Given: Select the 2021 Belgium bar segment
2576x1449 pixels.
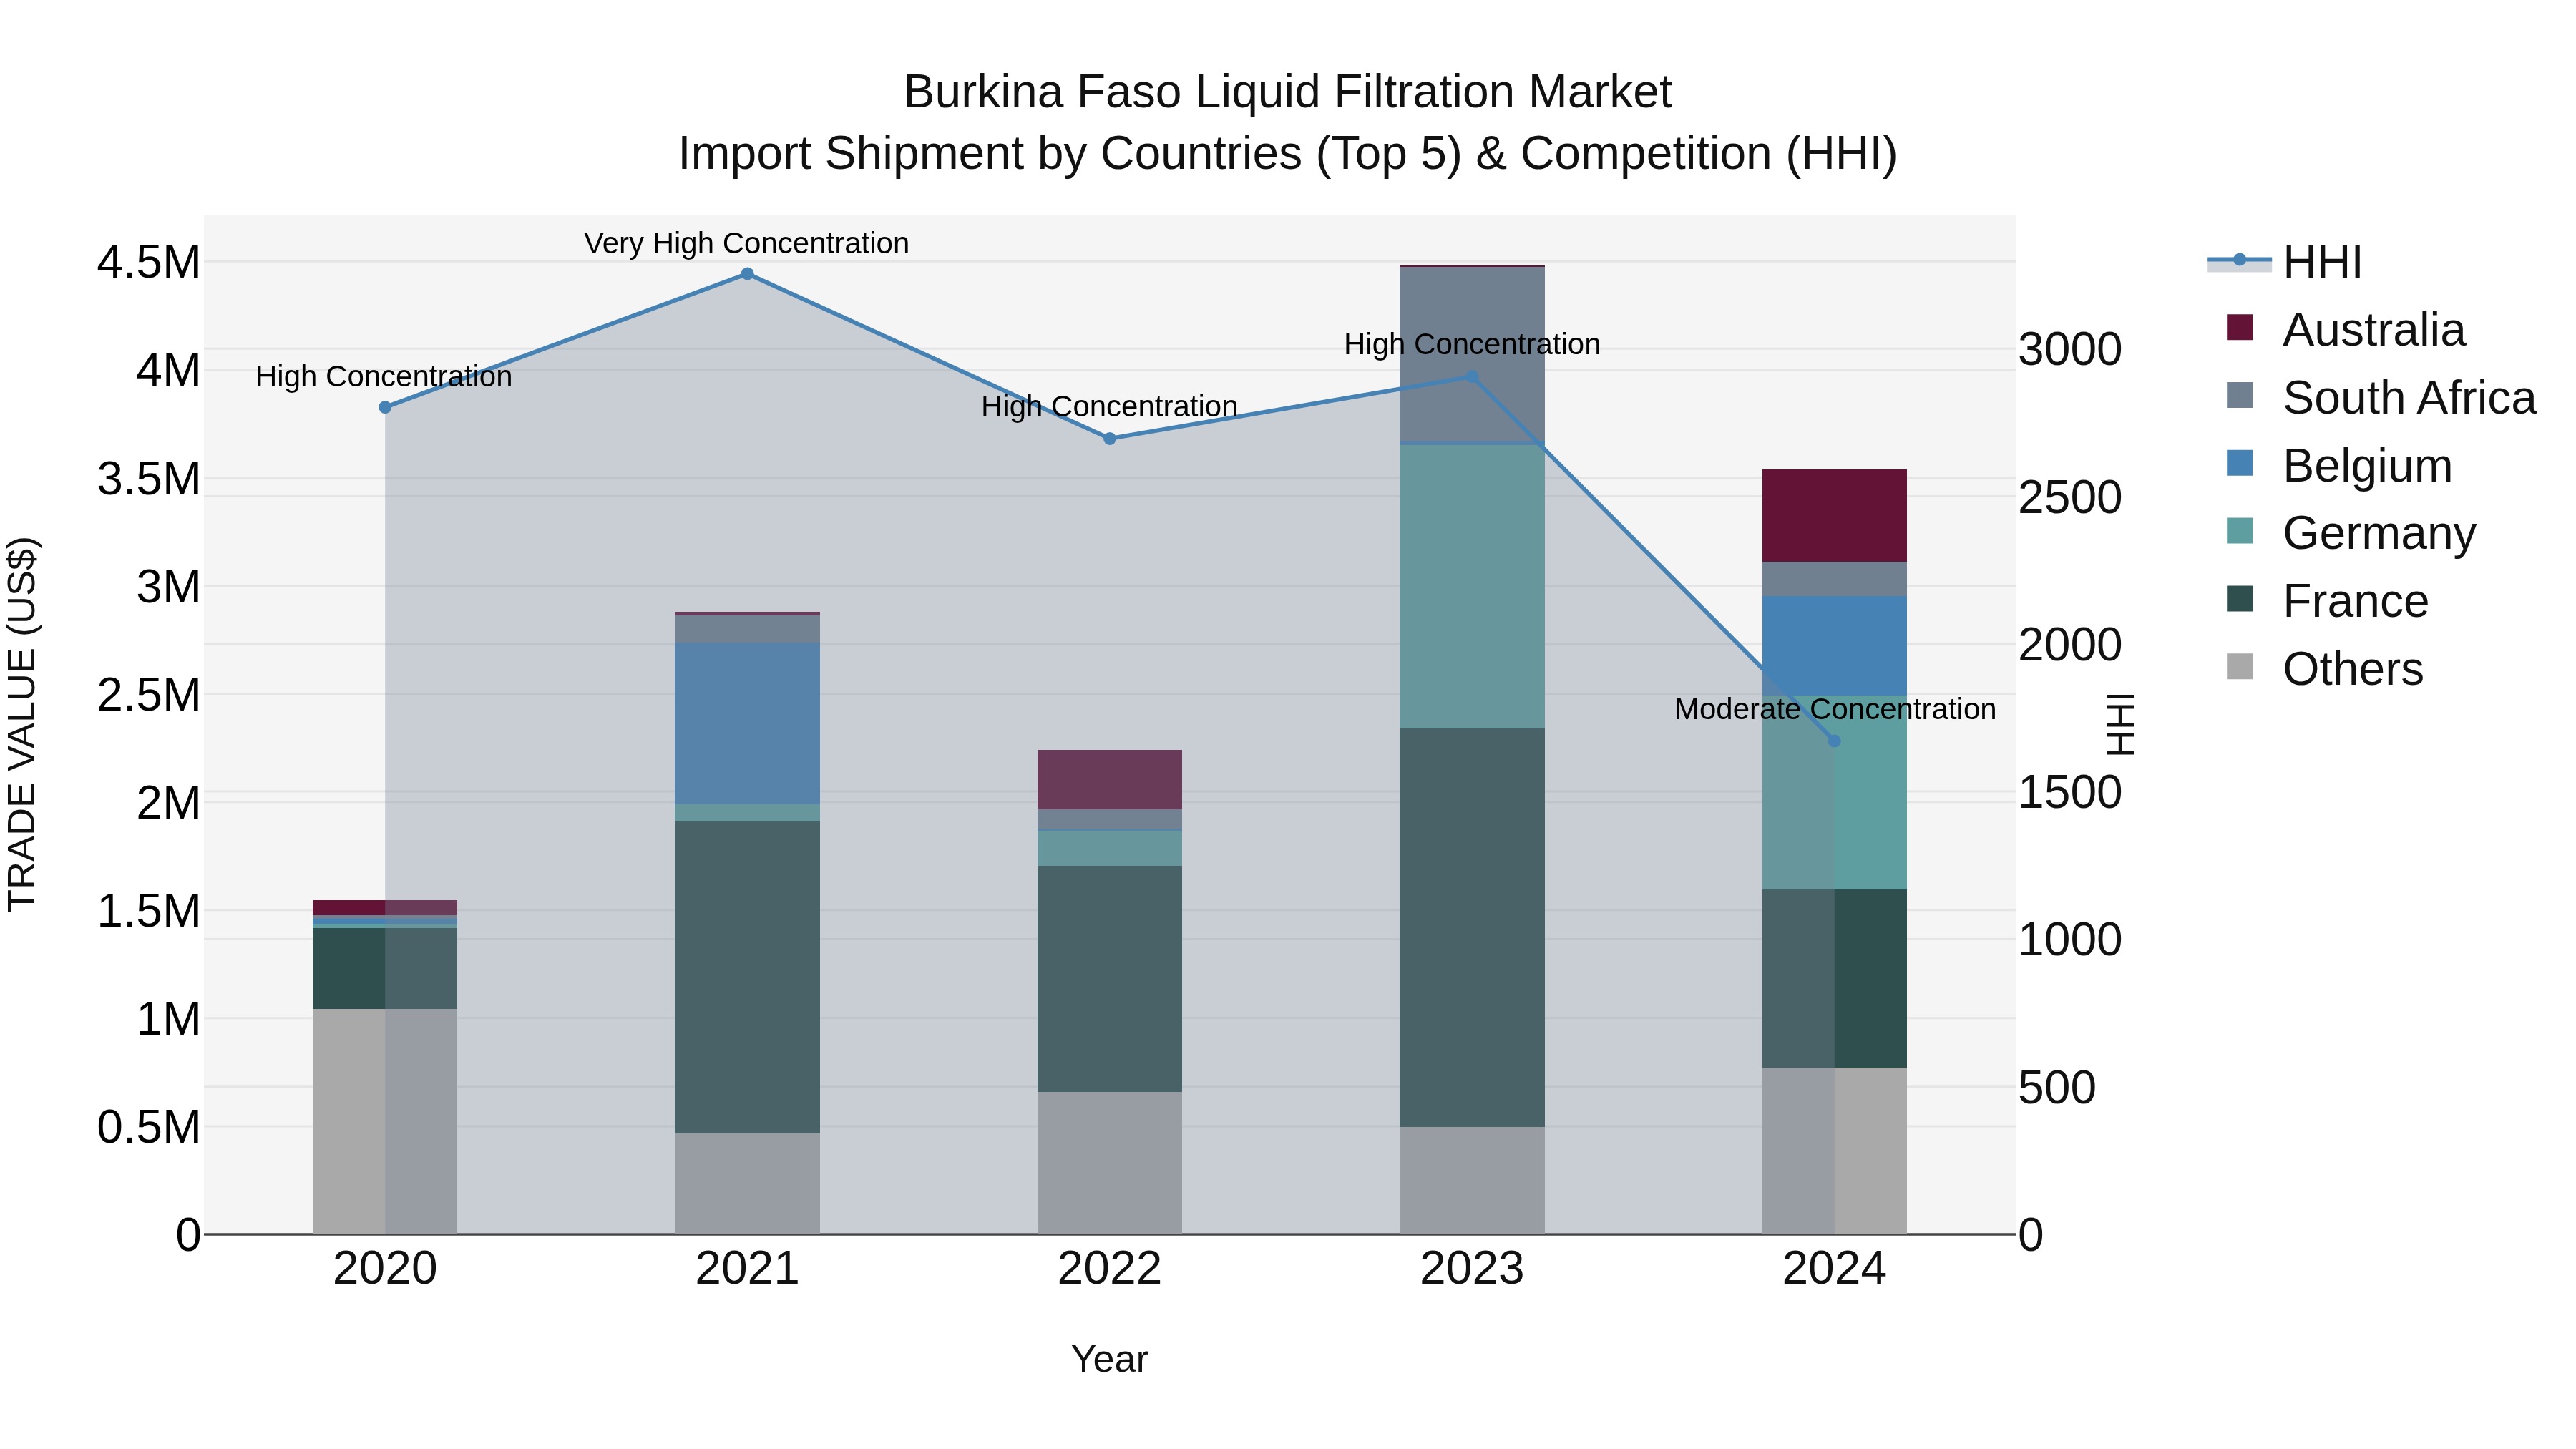Looking at the screenshot, I should (x=747, y=724).
